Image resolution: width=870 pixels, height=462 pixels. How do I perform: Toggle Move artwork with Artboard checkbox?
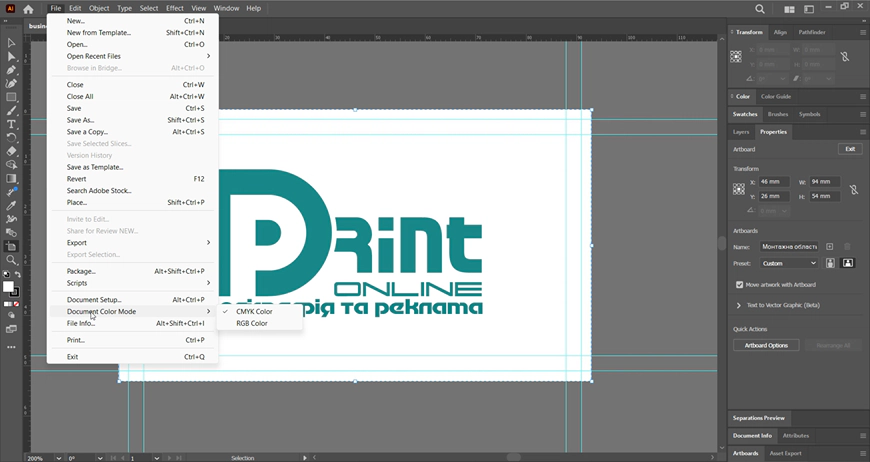pyautogui.click(x=739, y=285)
